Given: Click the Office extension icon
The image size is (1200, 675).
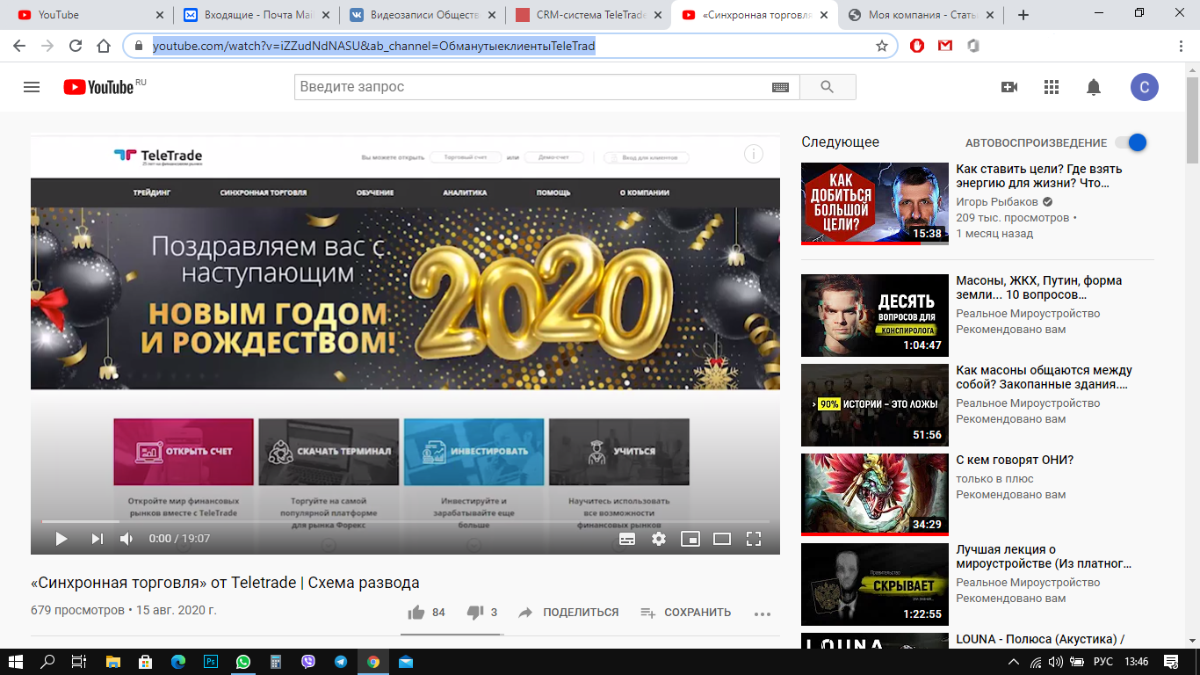Looking at the screenshot, I should (972, 46).
